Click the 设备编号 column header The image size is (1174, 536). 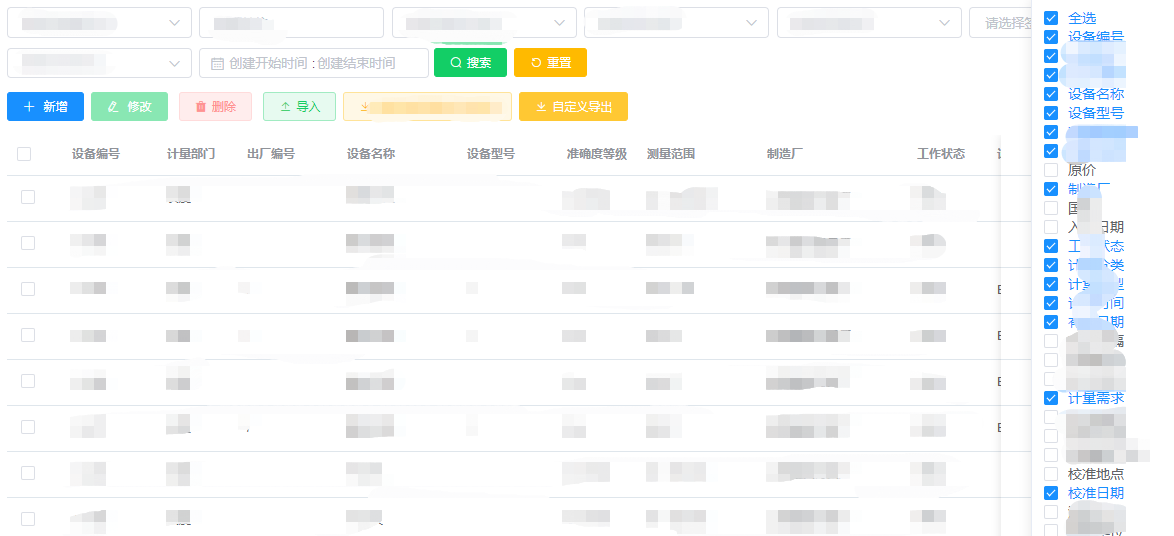point(96,154)
